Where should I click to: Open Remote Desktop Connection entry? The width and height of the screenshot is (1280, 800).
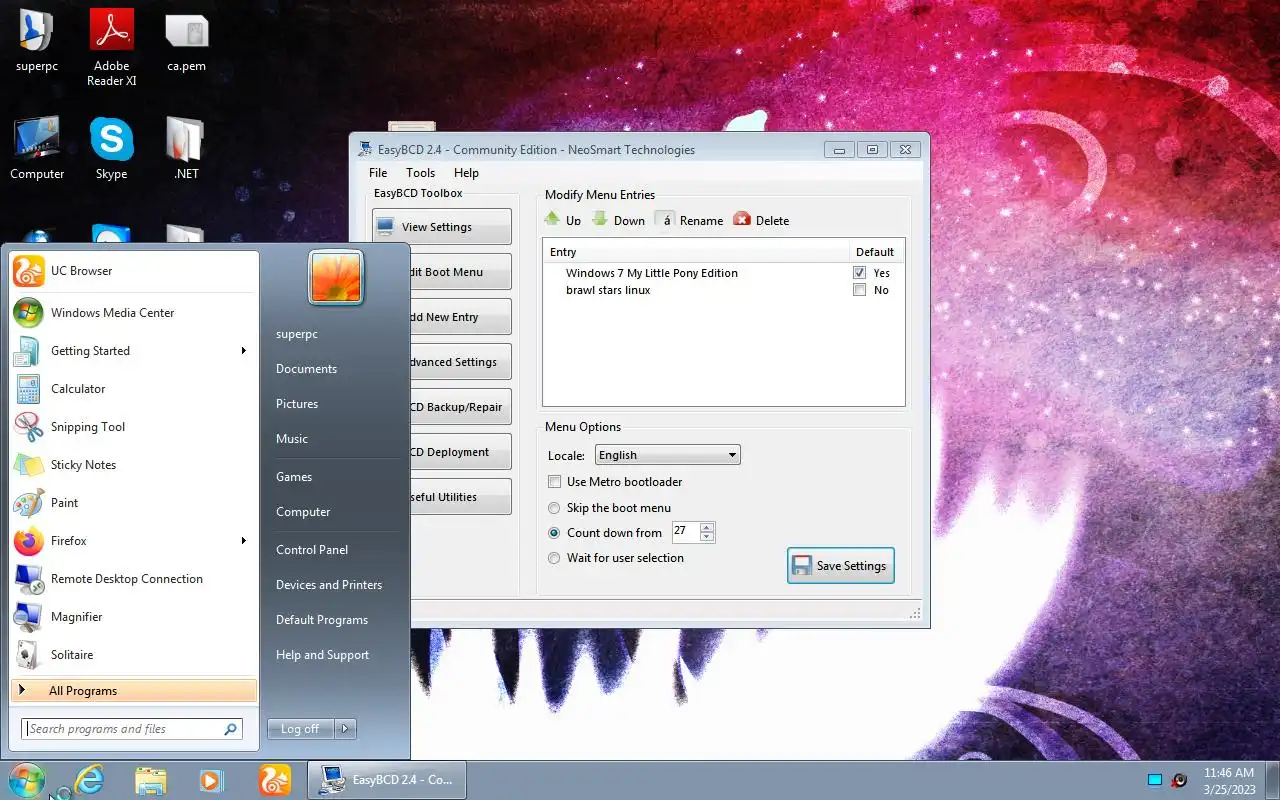click(133, 579)
